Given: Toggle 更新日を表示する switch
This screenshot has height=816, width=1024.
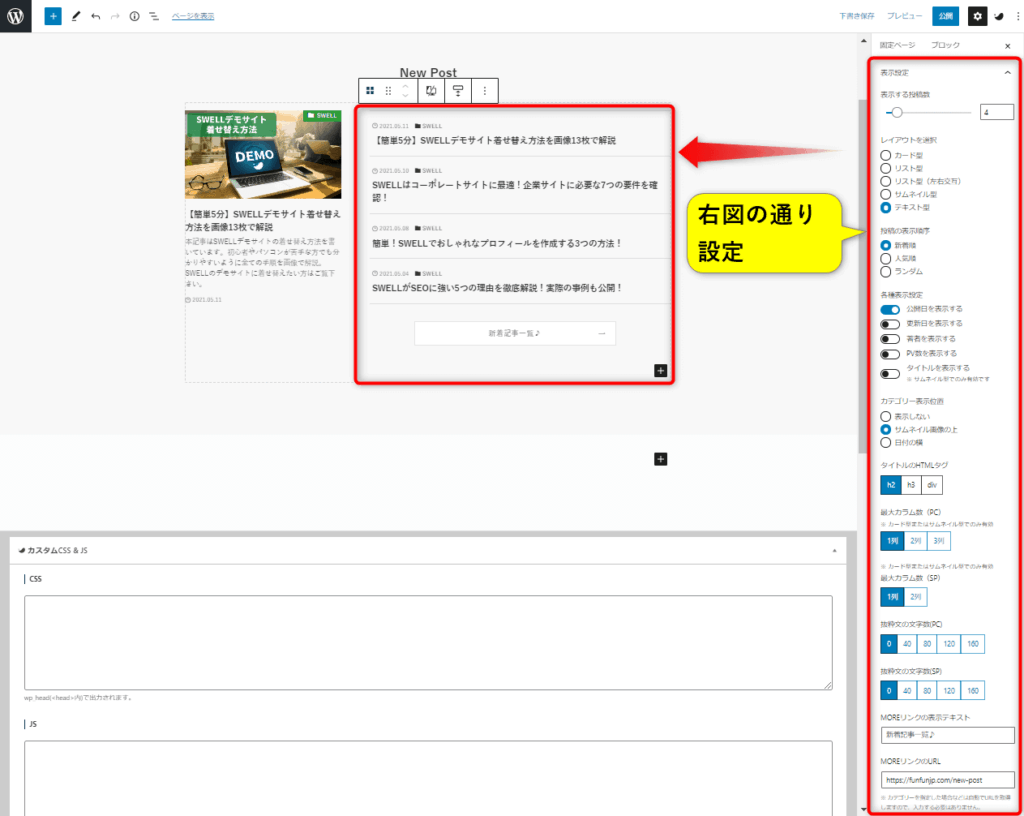Looking at the screenshot, I should click(x=890, y=324).
